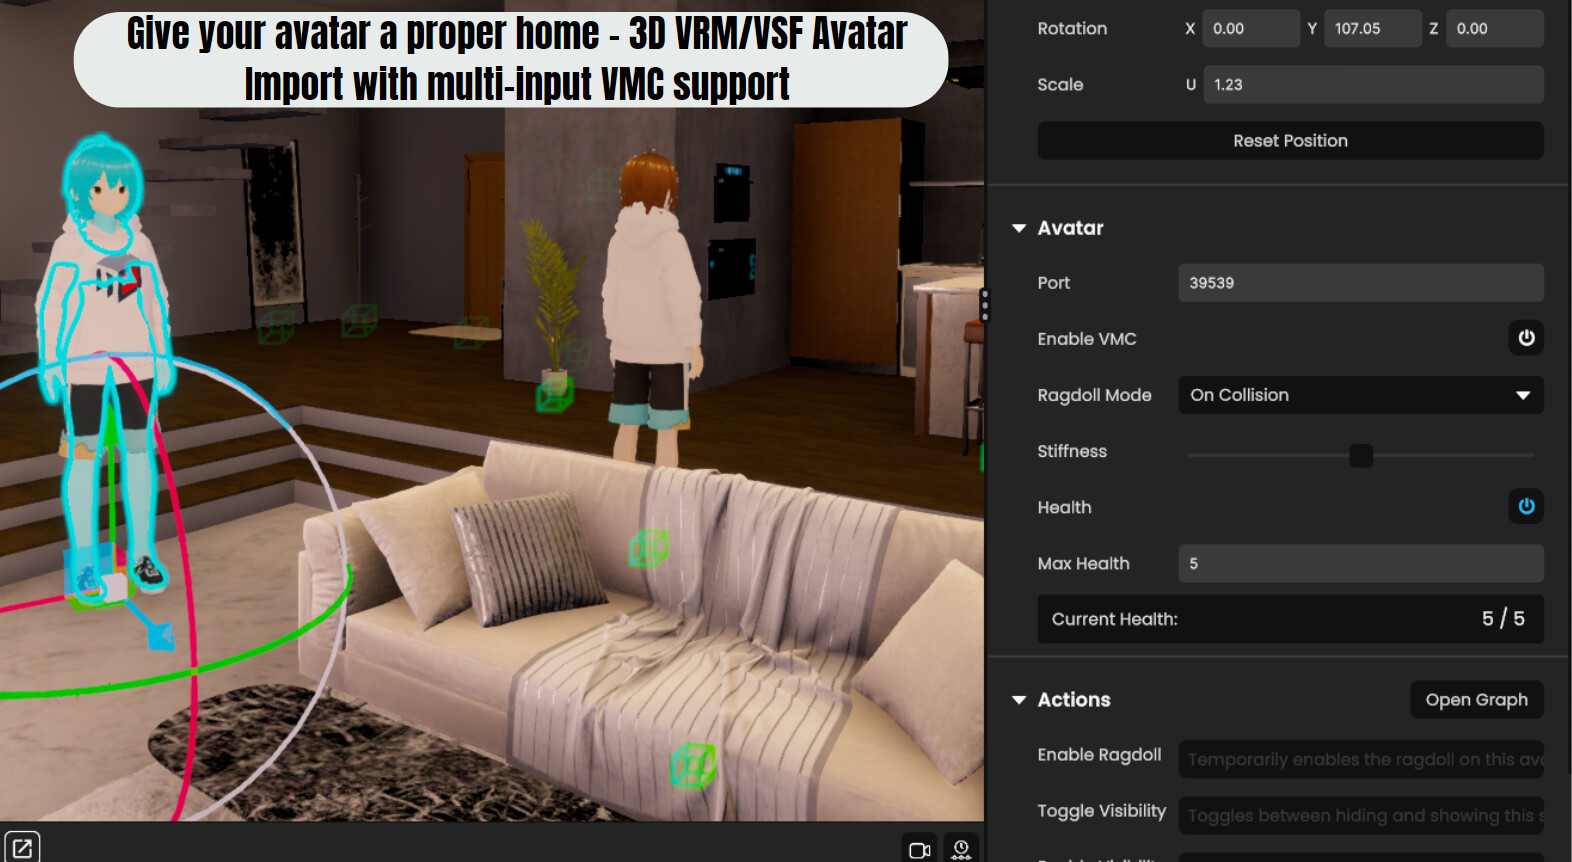Click the Open Graph button

(1476, 700)
